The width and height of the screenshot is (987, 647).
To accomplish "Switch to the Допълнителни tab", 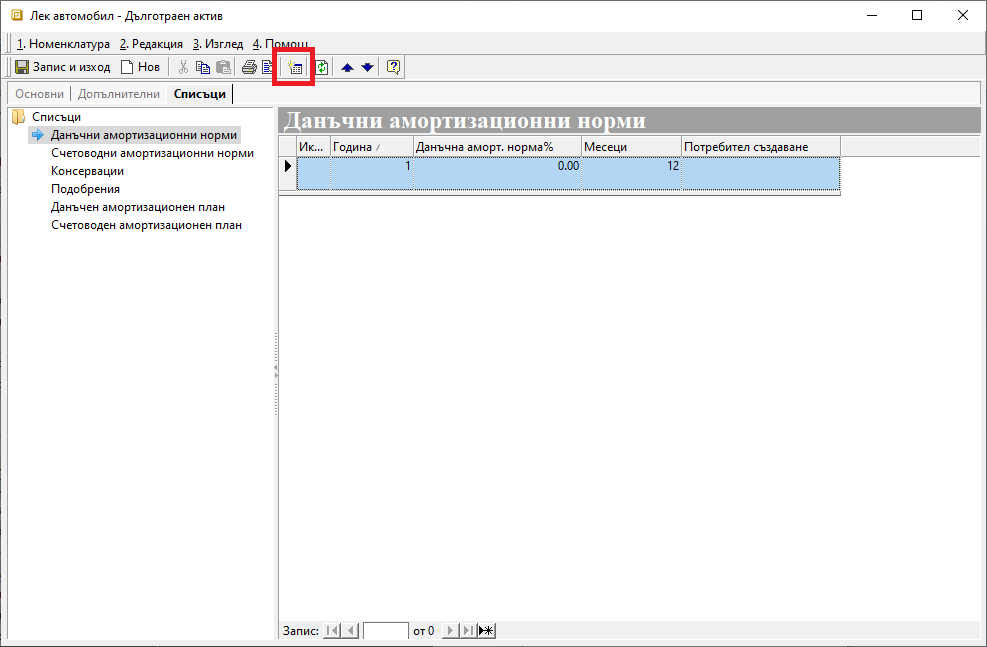I will [x=118, y=94].
